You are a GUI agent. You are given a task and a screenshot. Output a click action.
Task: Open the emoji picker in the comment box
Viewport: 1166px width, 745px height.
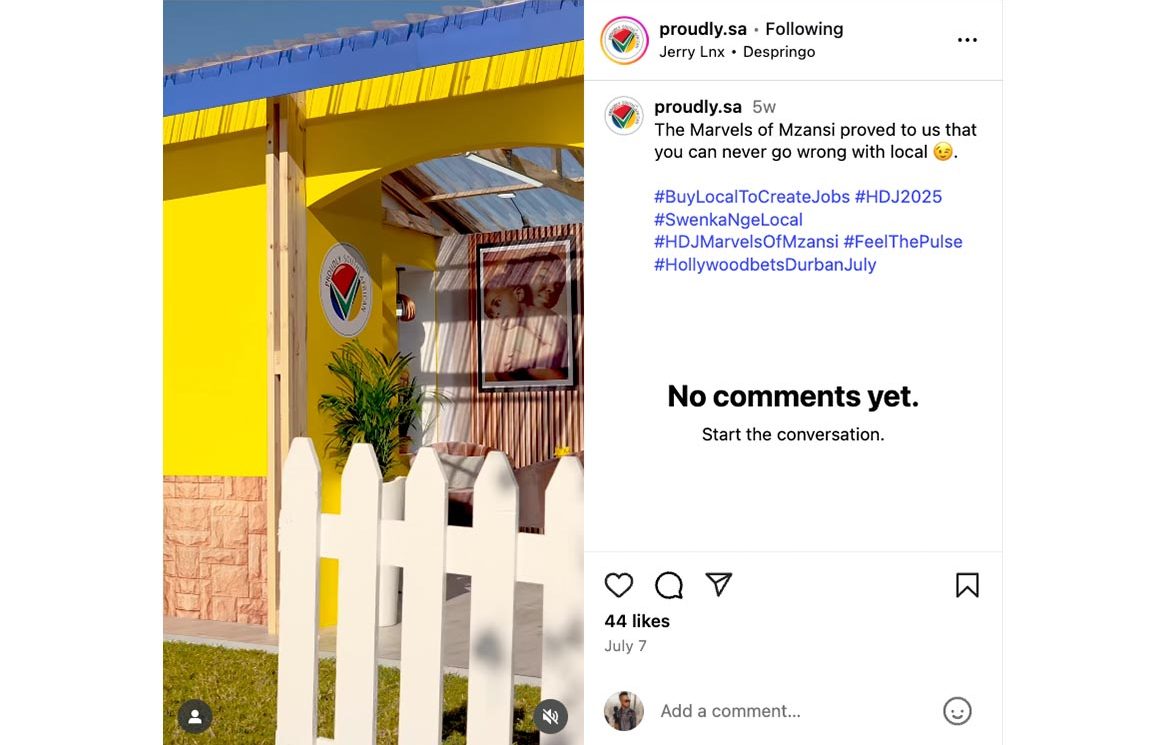(957, 711)
